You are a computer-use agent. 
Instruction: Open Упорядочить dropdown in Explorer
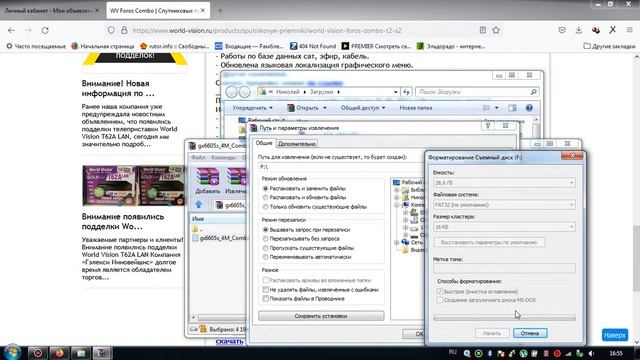[252, 108]
